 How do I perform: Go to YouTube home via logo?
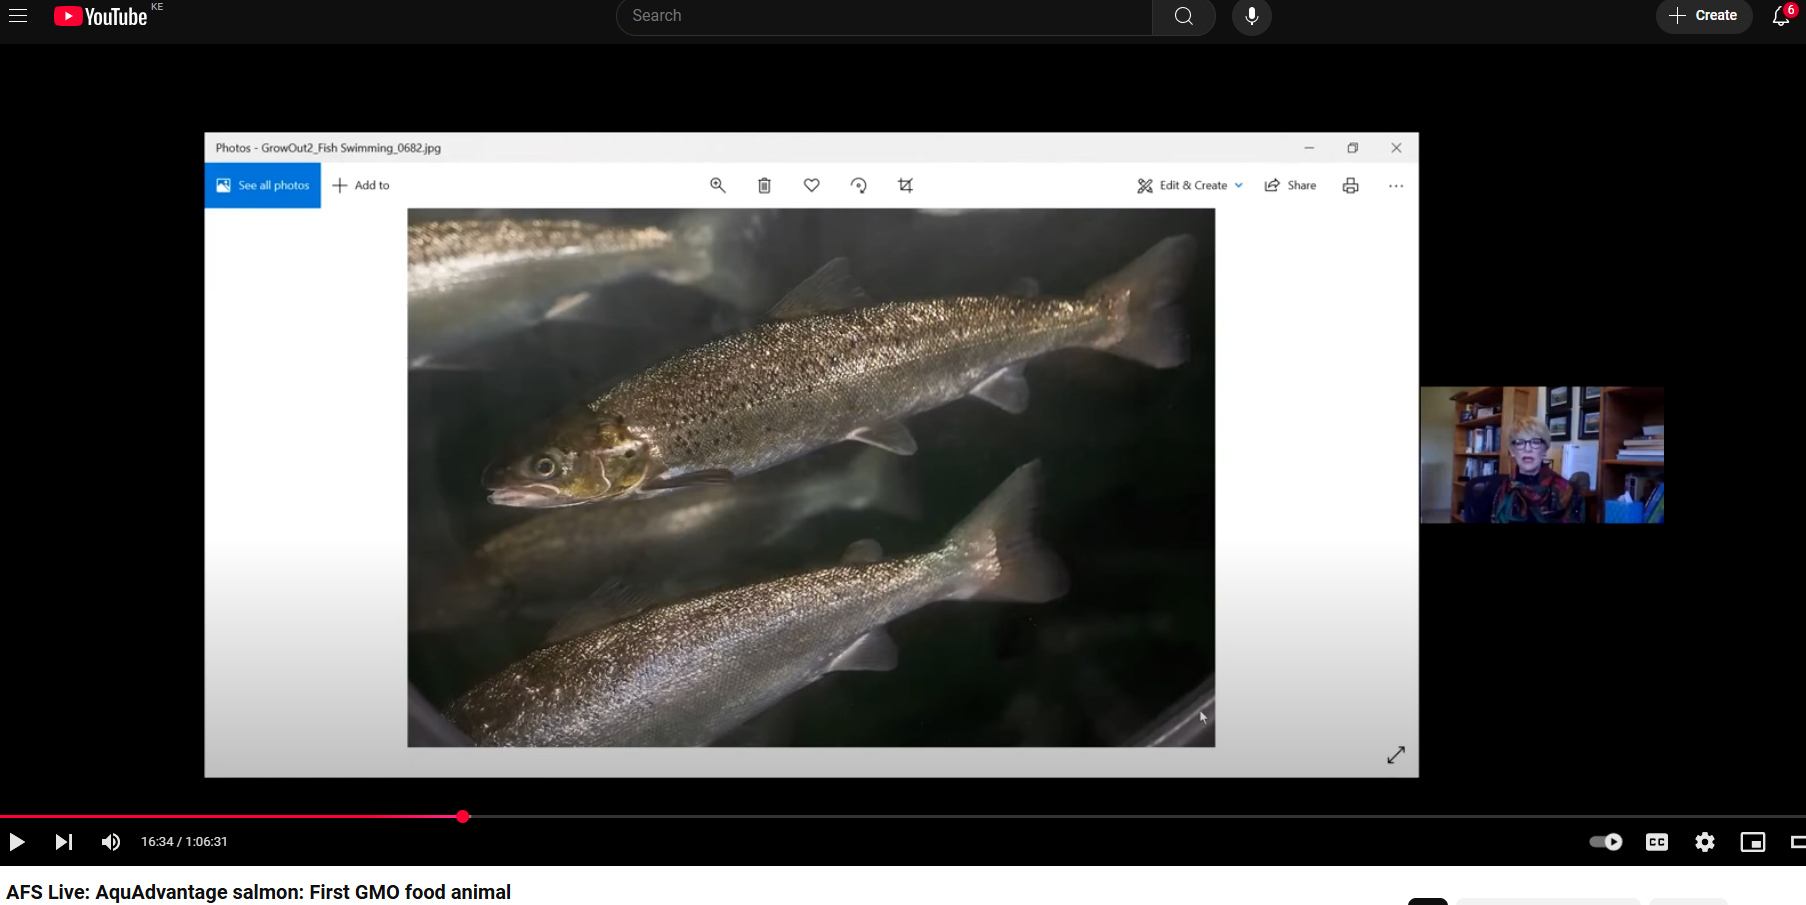click(100, 16)
